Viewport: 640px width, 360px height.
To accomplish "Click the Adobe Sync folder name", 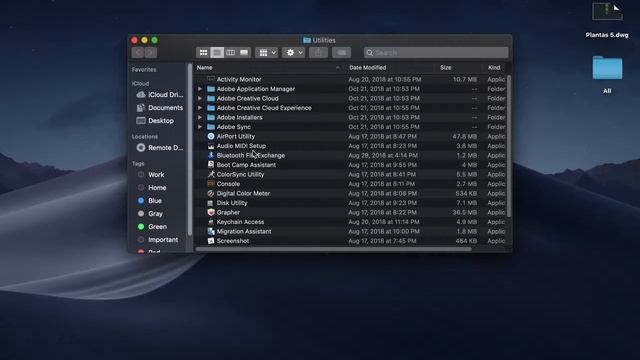I will point(233,127).
